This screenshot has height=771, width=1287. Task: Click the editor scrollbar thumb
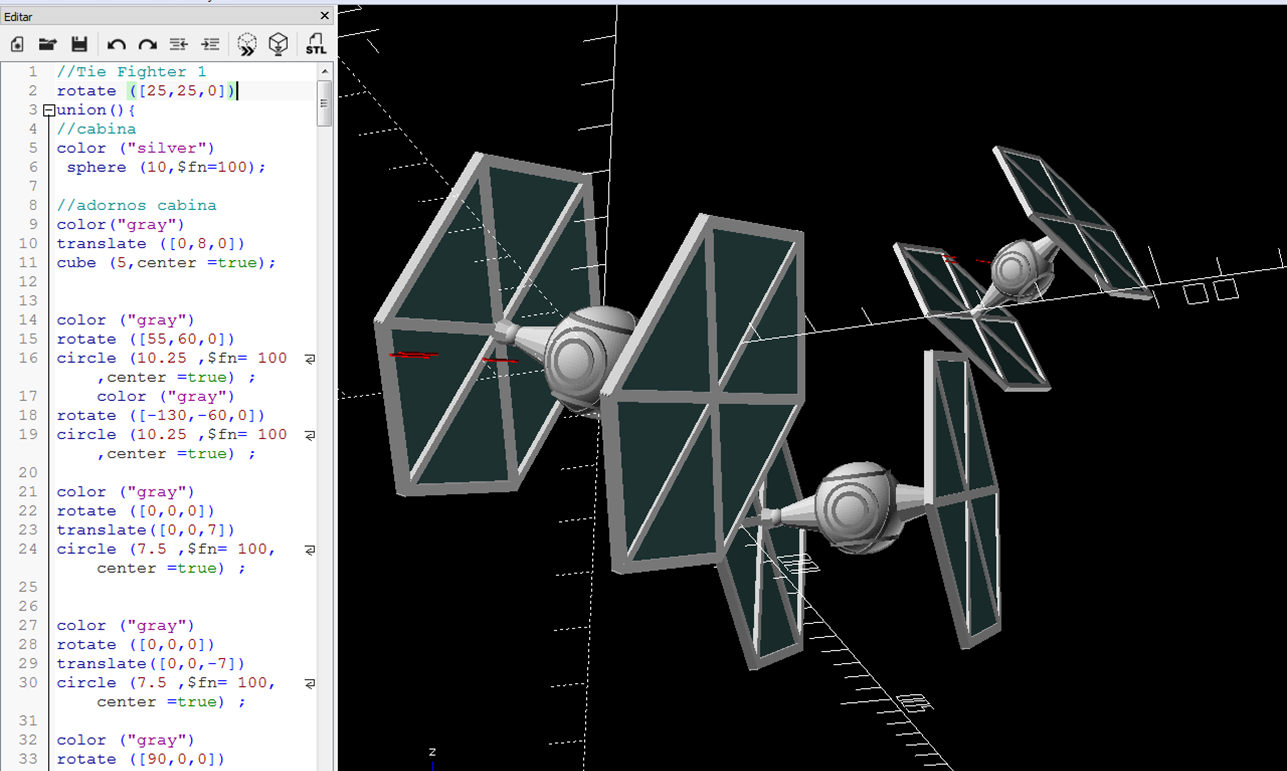(324, 103)
